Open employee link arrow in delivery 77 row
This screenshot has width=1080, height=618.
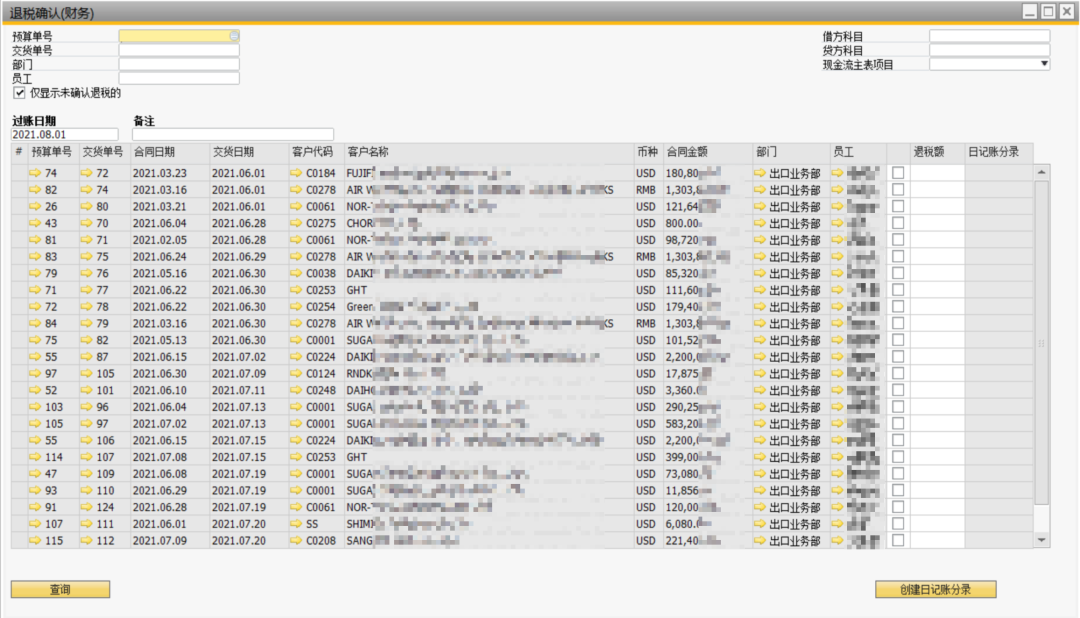[x=838, y=290]
